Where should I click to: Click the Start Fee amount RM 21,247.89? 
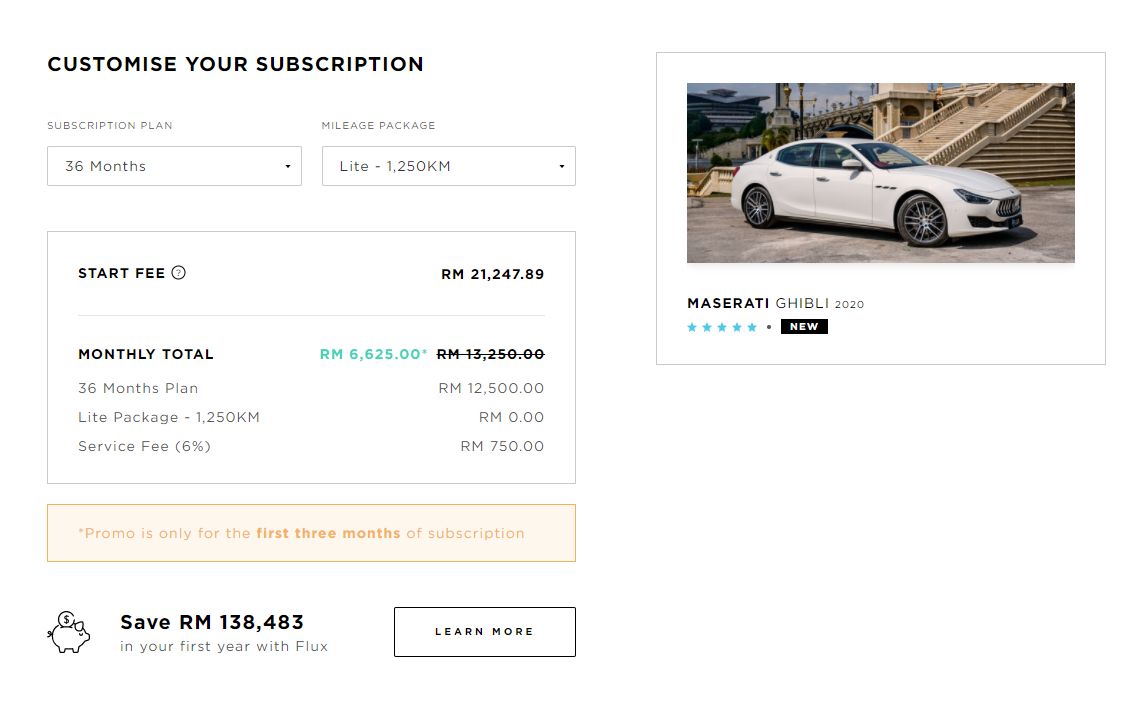[x=492, y=274]
